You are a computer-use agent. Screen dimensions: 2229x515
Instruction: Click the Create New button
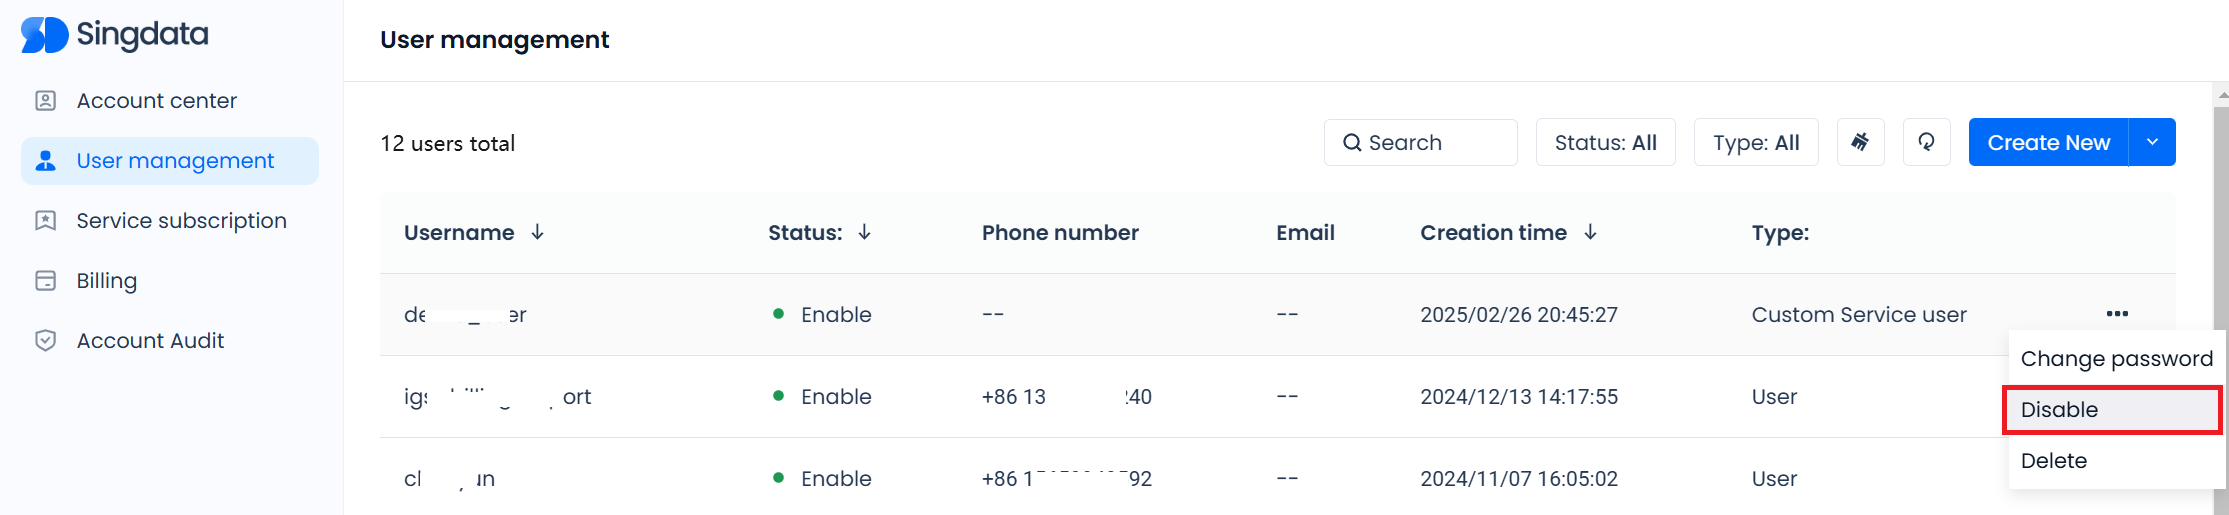(x=2048, y=142)
